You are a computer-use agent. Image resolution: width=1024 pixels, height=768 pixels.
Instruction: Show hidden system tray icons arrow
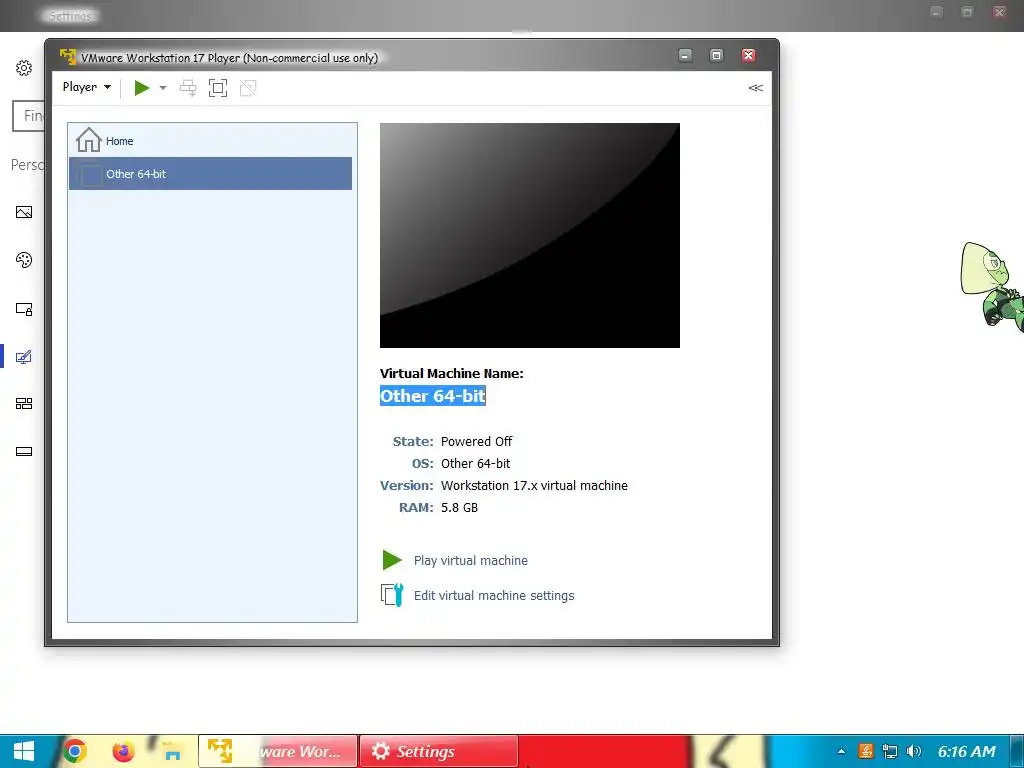[841, 752]
